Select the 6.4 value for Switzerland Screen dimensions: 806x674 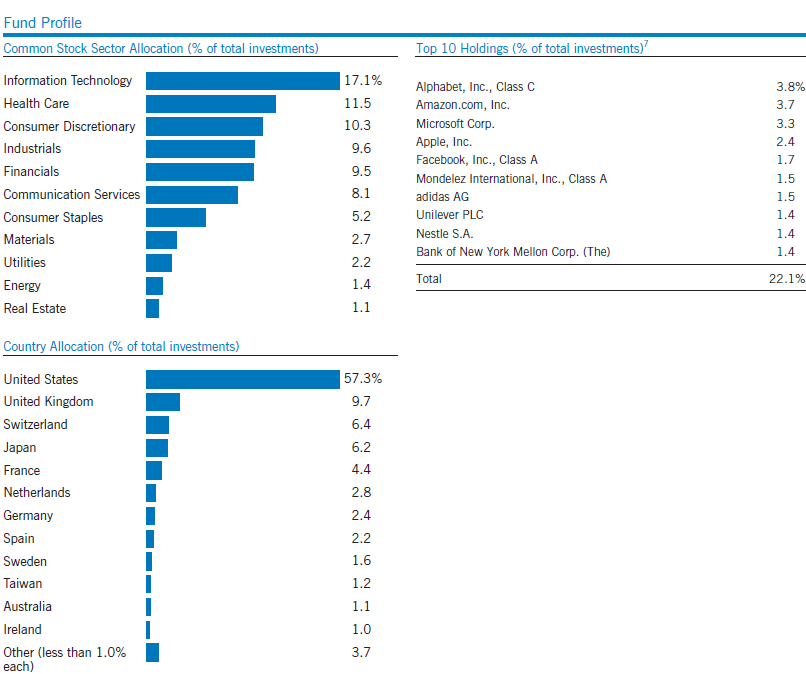(x=361, y=424)
